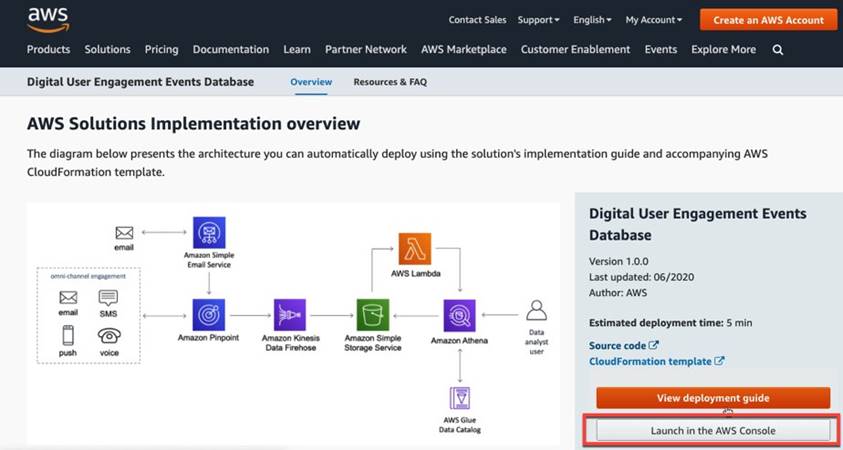The height and width of the screenshot is (450, 843).
Task: Expand the Support dropdown
Action: pos(538,20)
